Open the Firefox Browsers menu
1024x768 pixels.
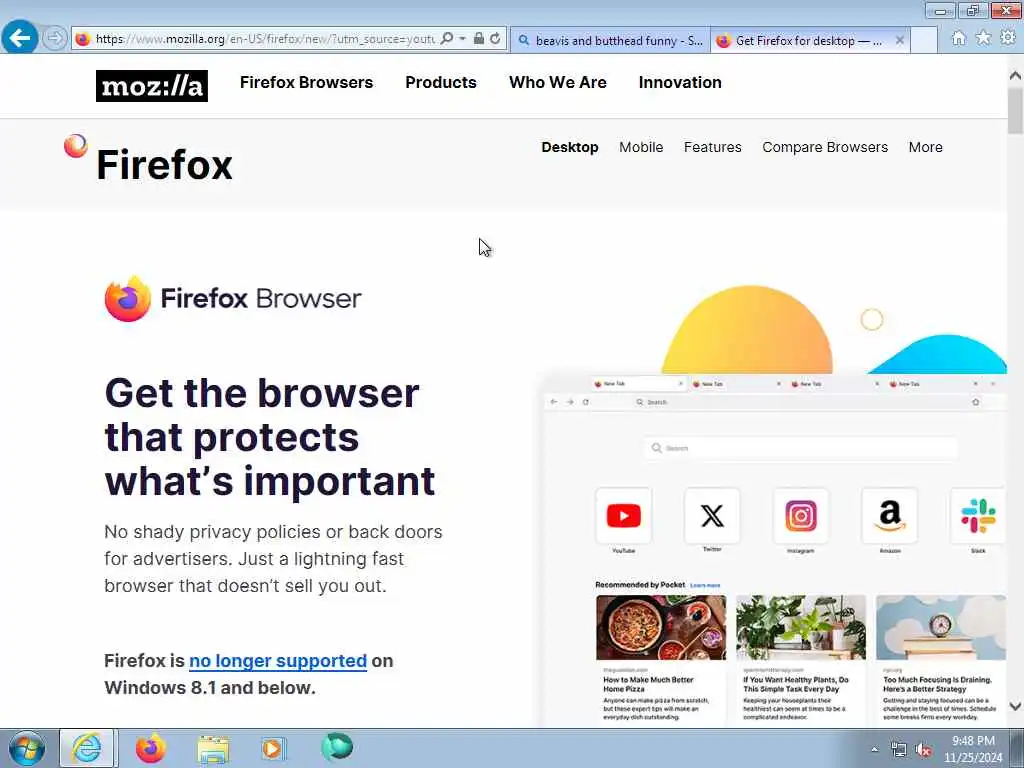(x=306, y=82)
